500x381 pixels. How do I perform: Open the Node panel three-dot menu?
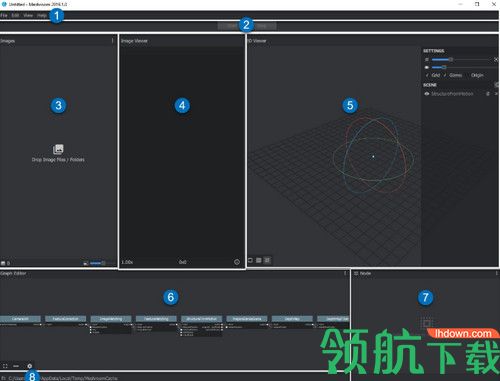[496, 273]
